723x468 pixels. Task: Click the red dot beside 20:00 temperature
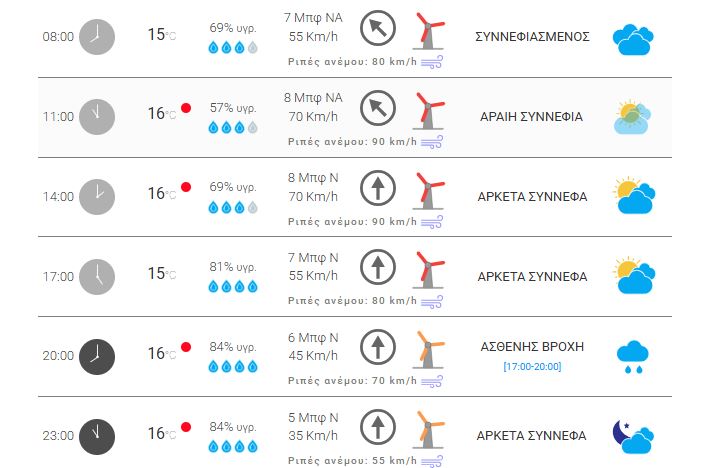[186, 347]
